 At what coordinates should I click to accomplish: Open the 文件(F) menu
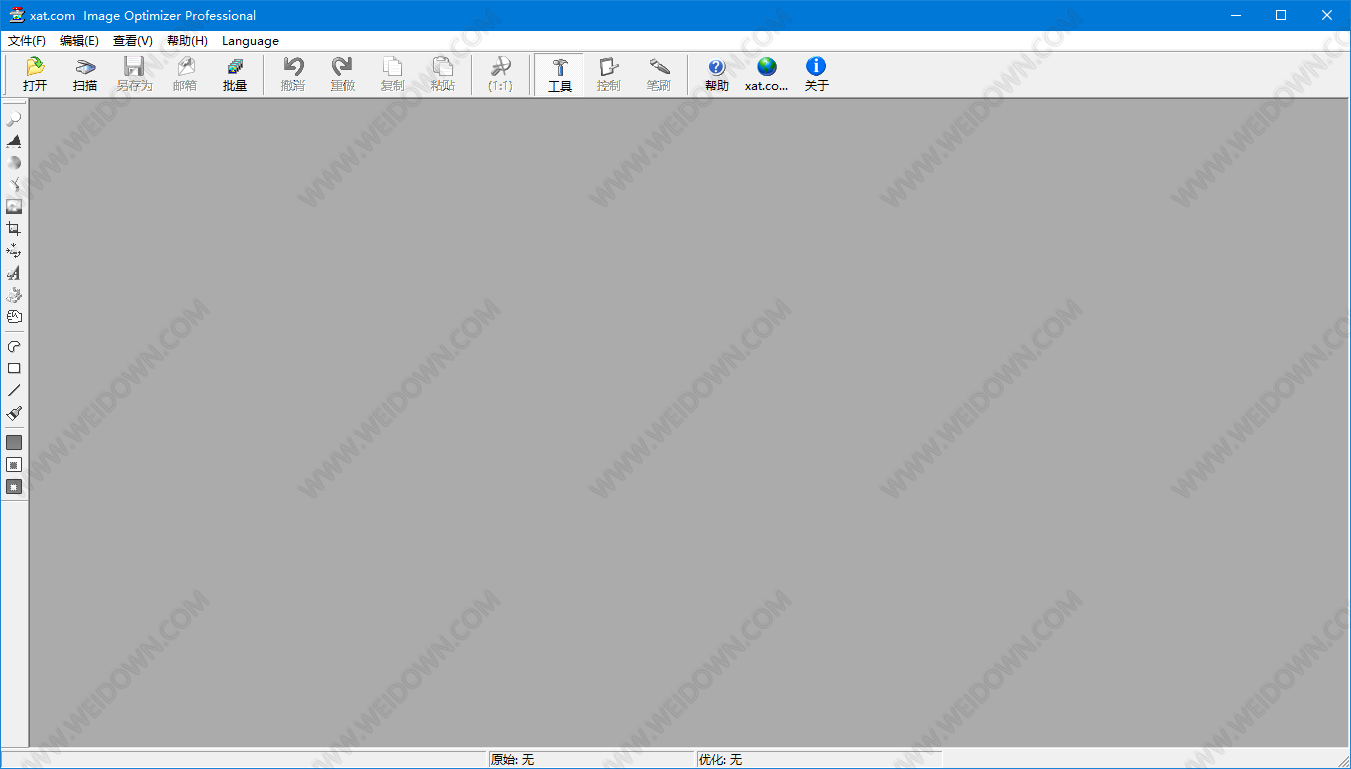(x=27, y=41)
